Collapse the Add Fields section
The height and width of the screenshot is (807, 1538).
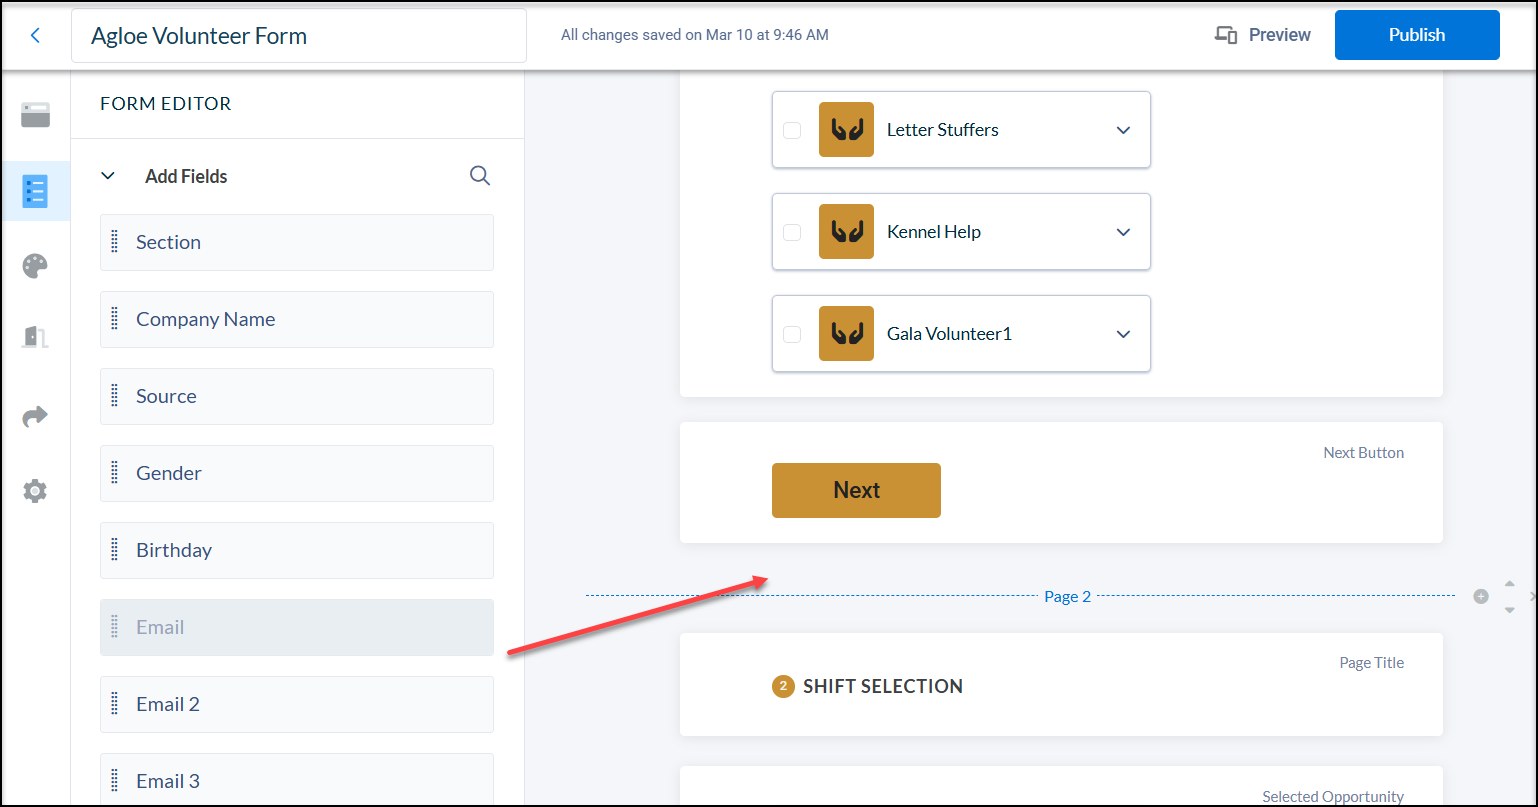tap(108, 176)
